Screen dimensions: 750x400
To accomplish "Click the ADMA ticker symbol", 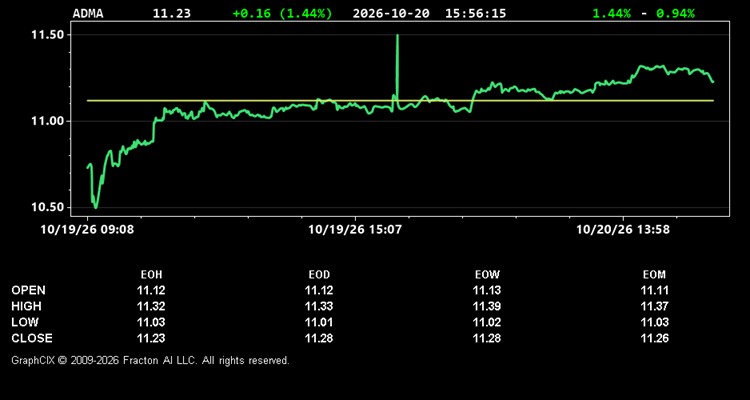I will coord(88,13).
